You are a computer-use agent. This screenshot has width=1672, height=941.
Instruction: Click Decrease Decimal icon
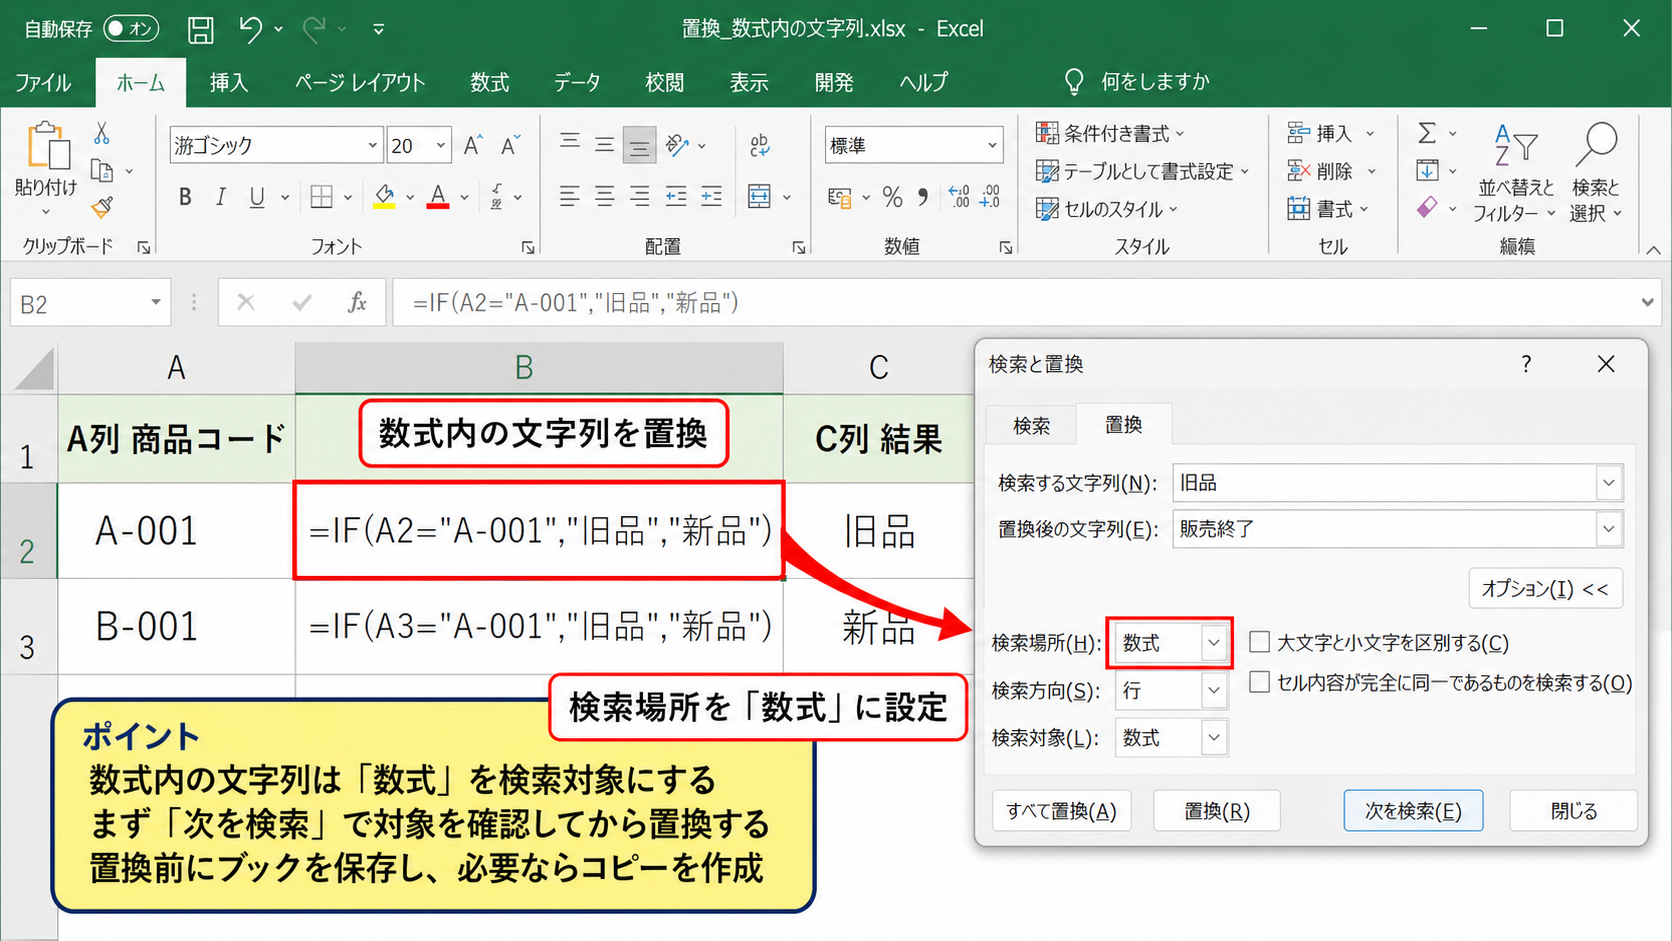tap(990, 197)
